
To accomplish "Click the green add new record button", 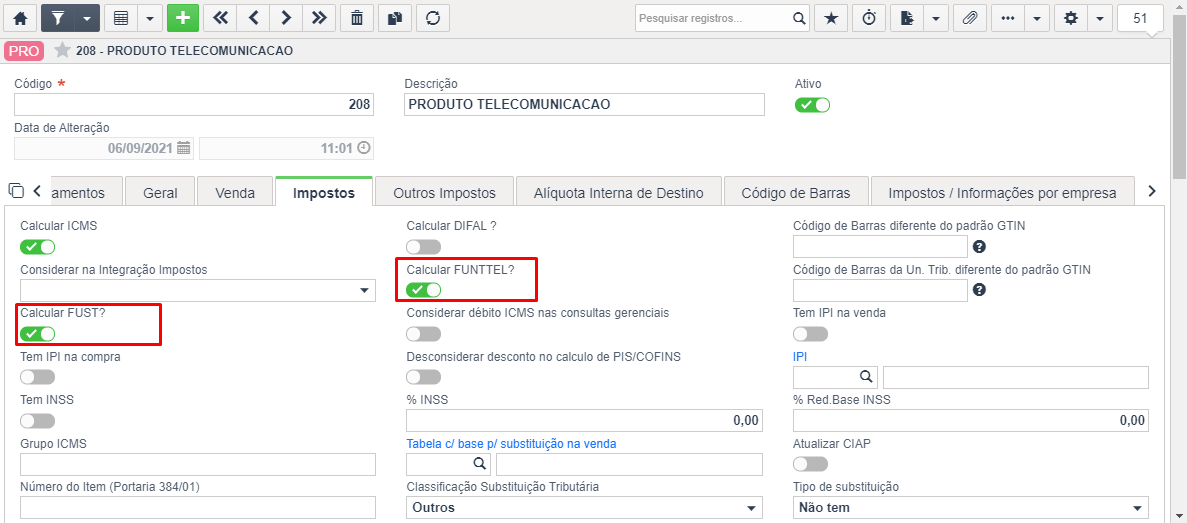I will pyautogui.click(x=182, y=18).
